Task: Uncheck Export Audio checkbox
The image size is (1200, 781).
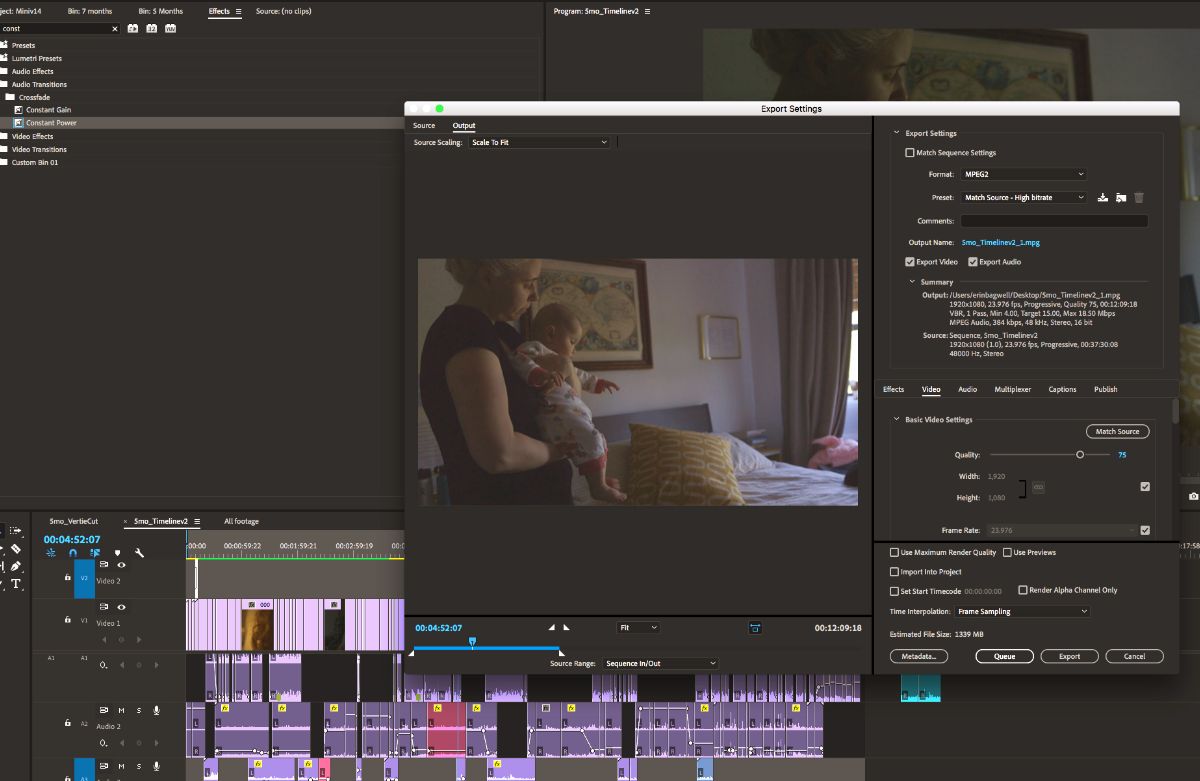Action: [972, 262]
